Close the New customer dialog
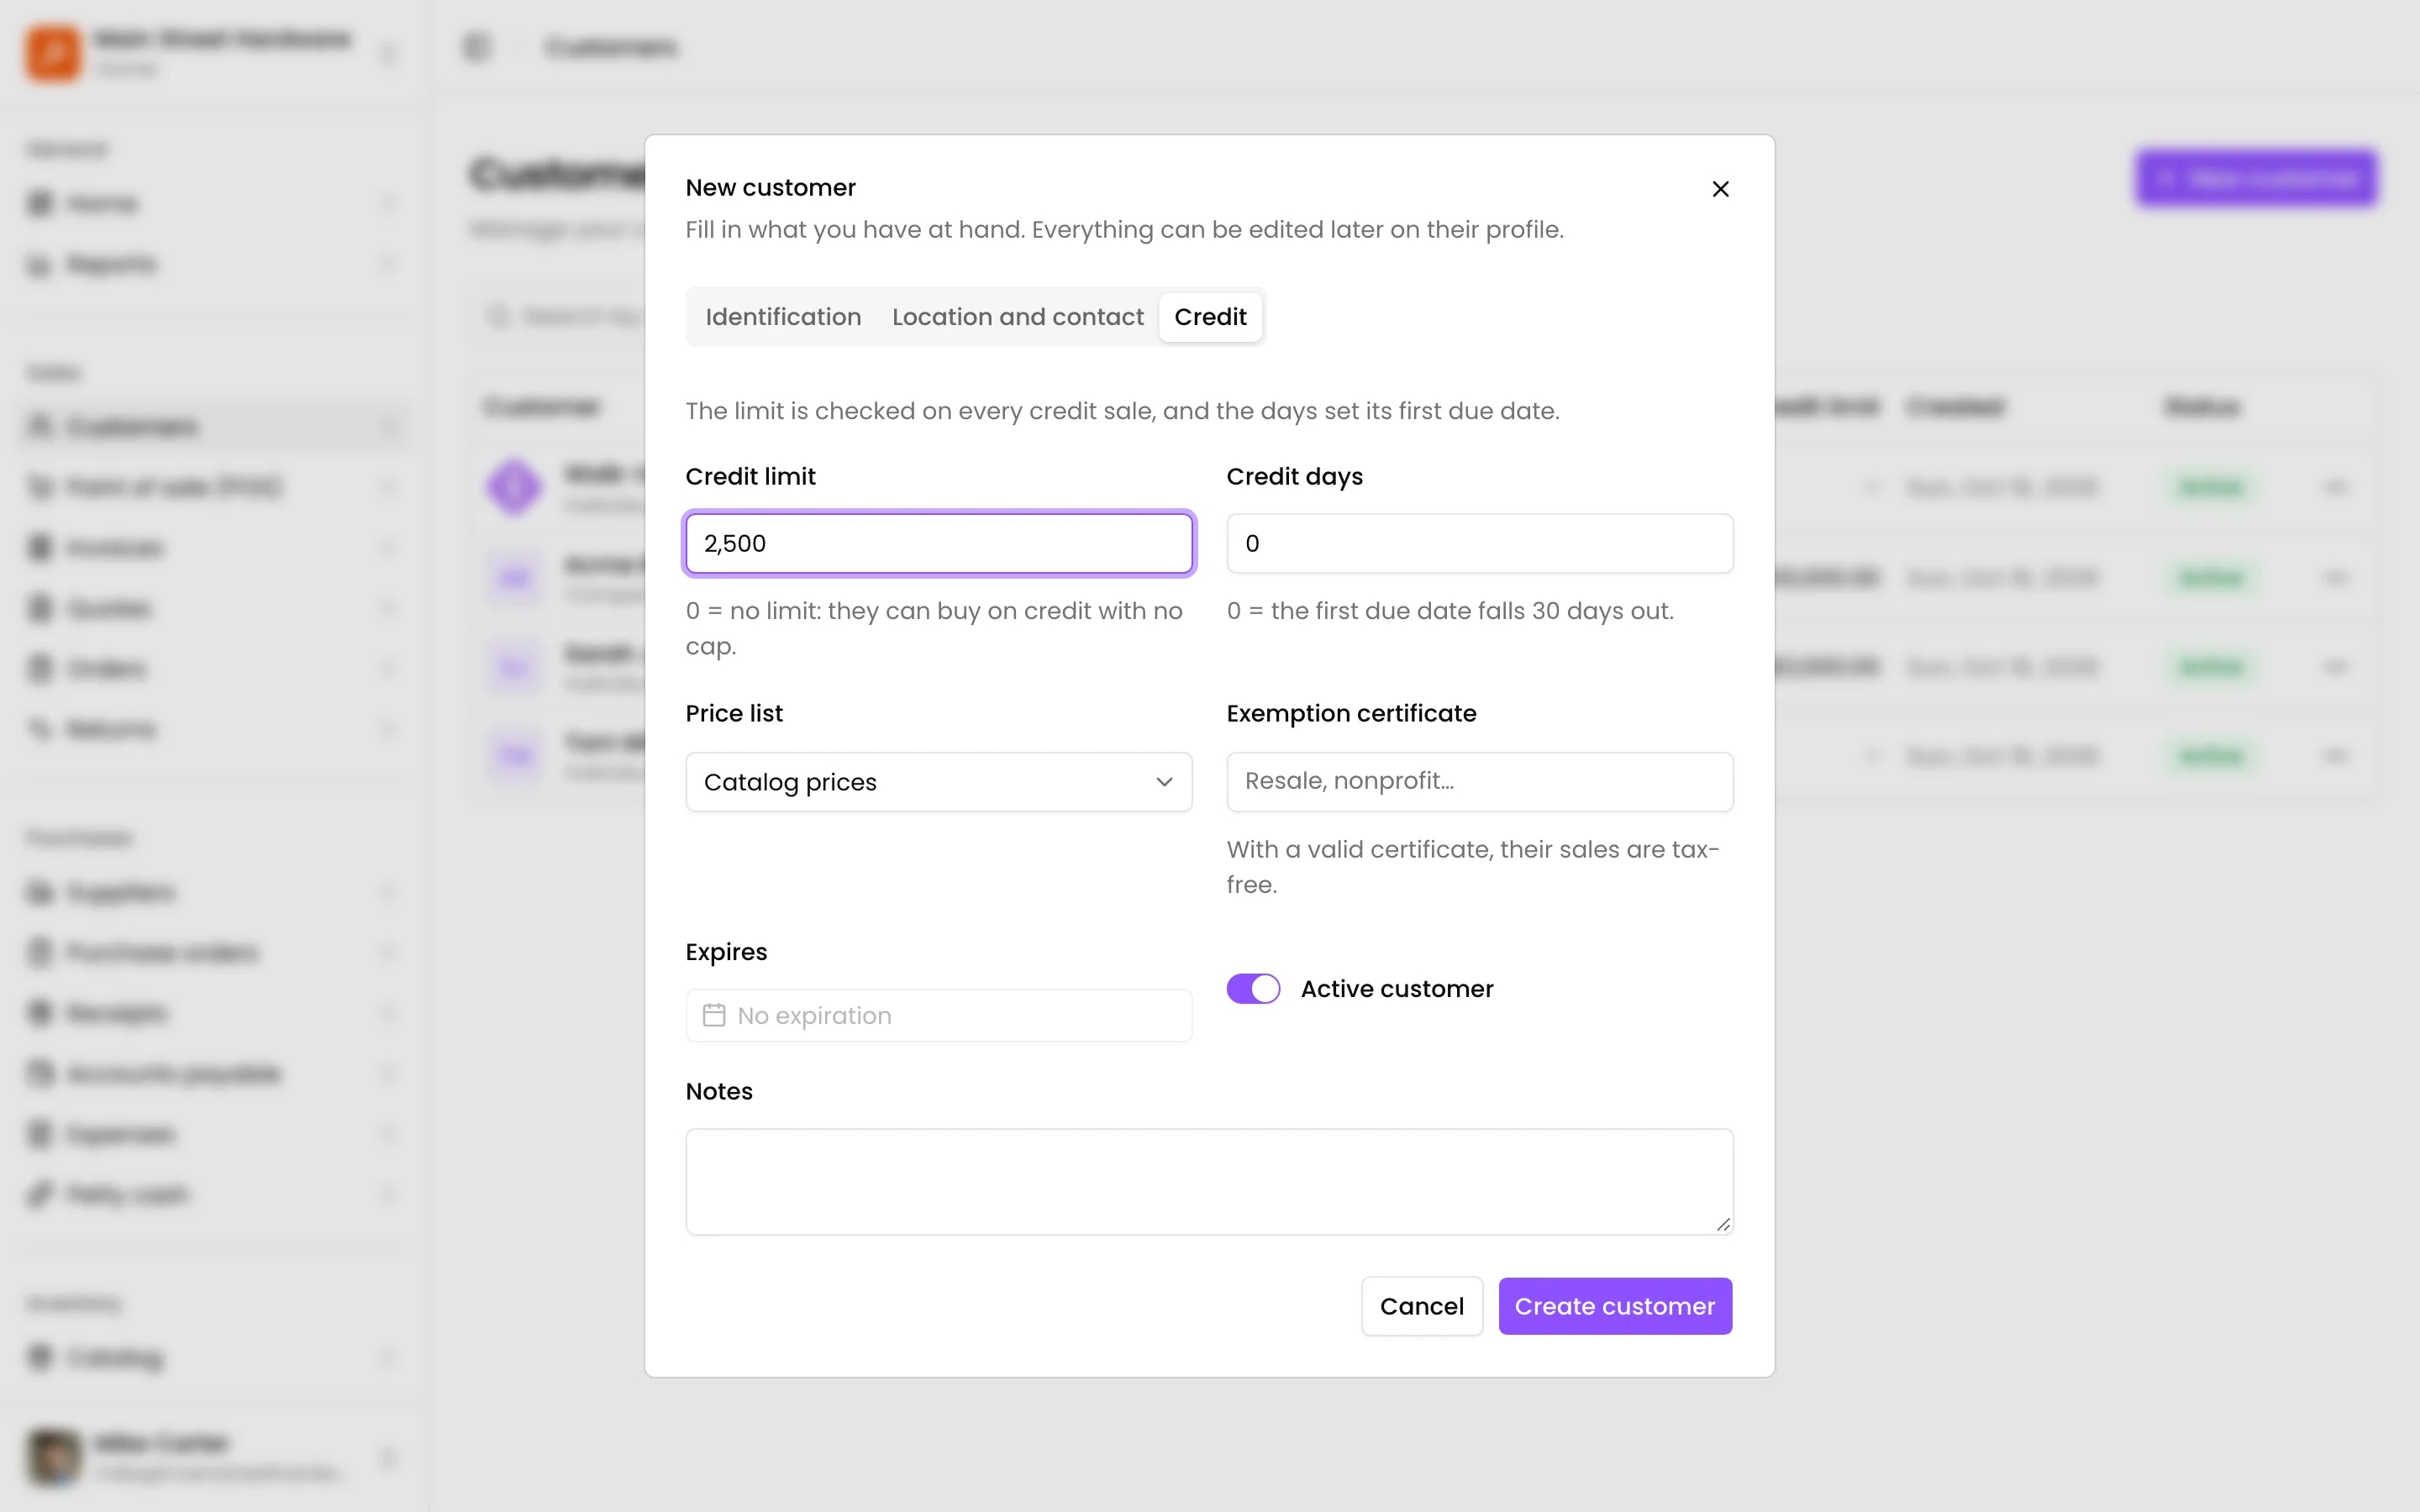Viewport: 2420px width, 1512px height. pyautogui.click(x=1720, y=189)
